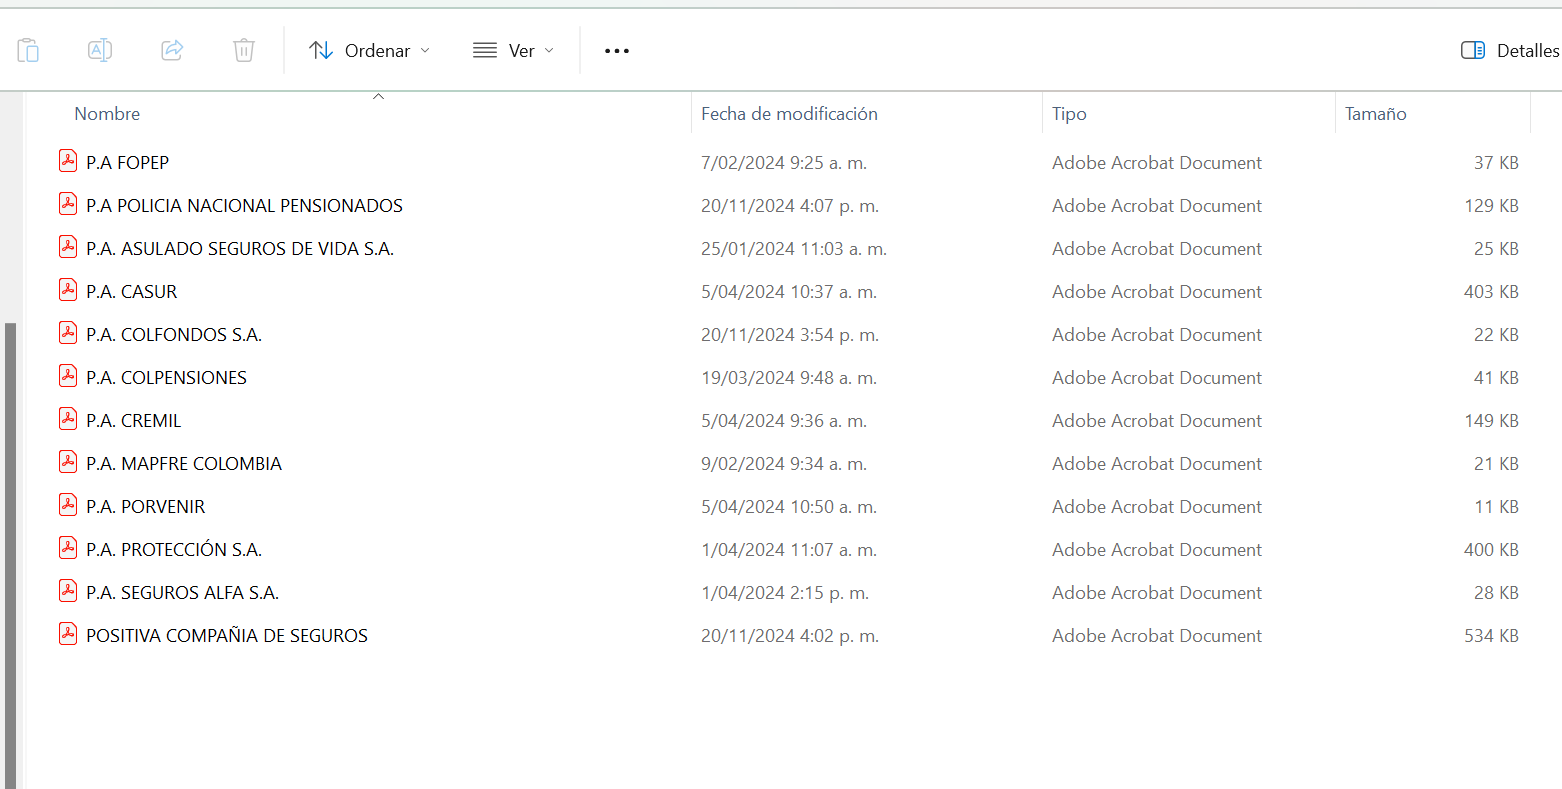Select the P.A. COLPENSIONES file

pyautogui.click(x=166, y=378)
